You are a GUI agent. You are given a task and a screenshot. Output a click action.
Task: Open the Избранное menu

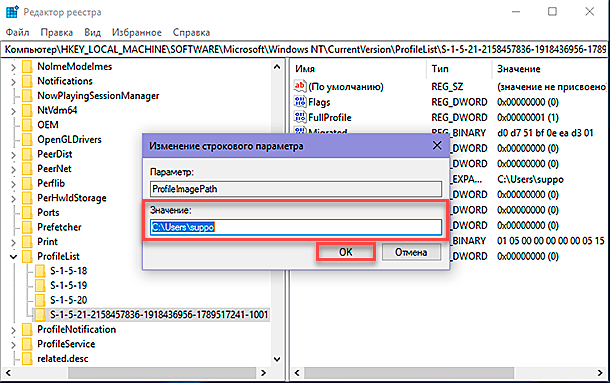(x=137, y=33)
